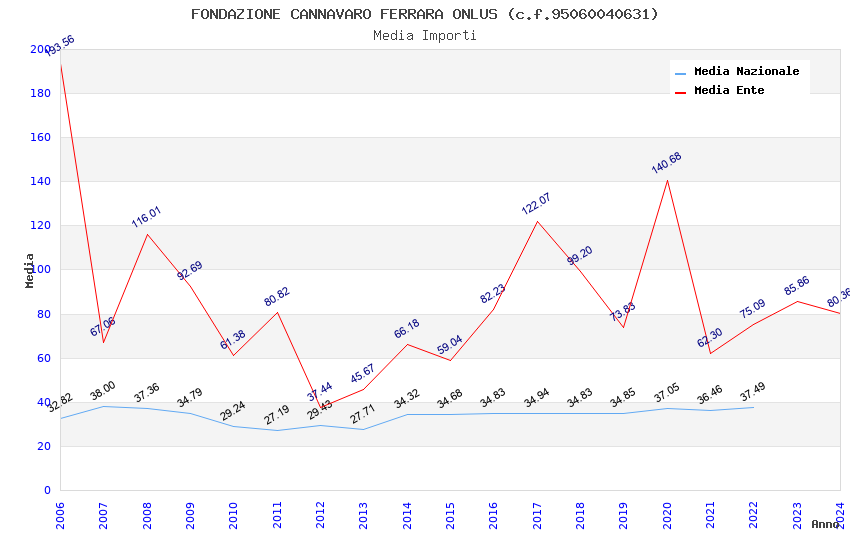This screenshot has height=550, width=850.
Task: Click the Media y-axis title
Action: (30, 270)
